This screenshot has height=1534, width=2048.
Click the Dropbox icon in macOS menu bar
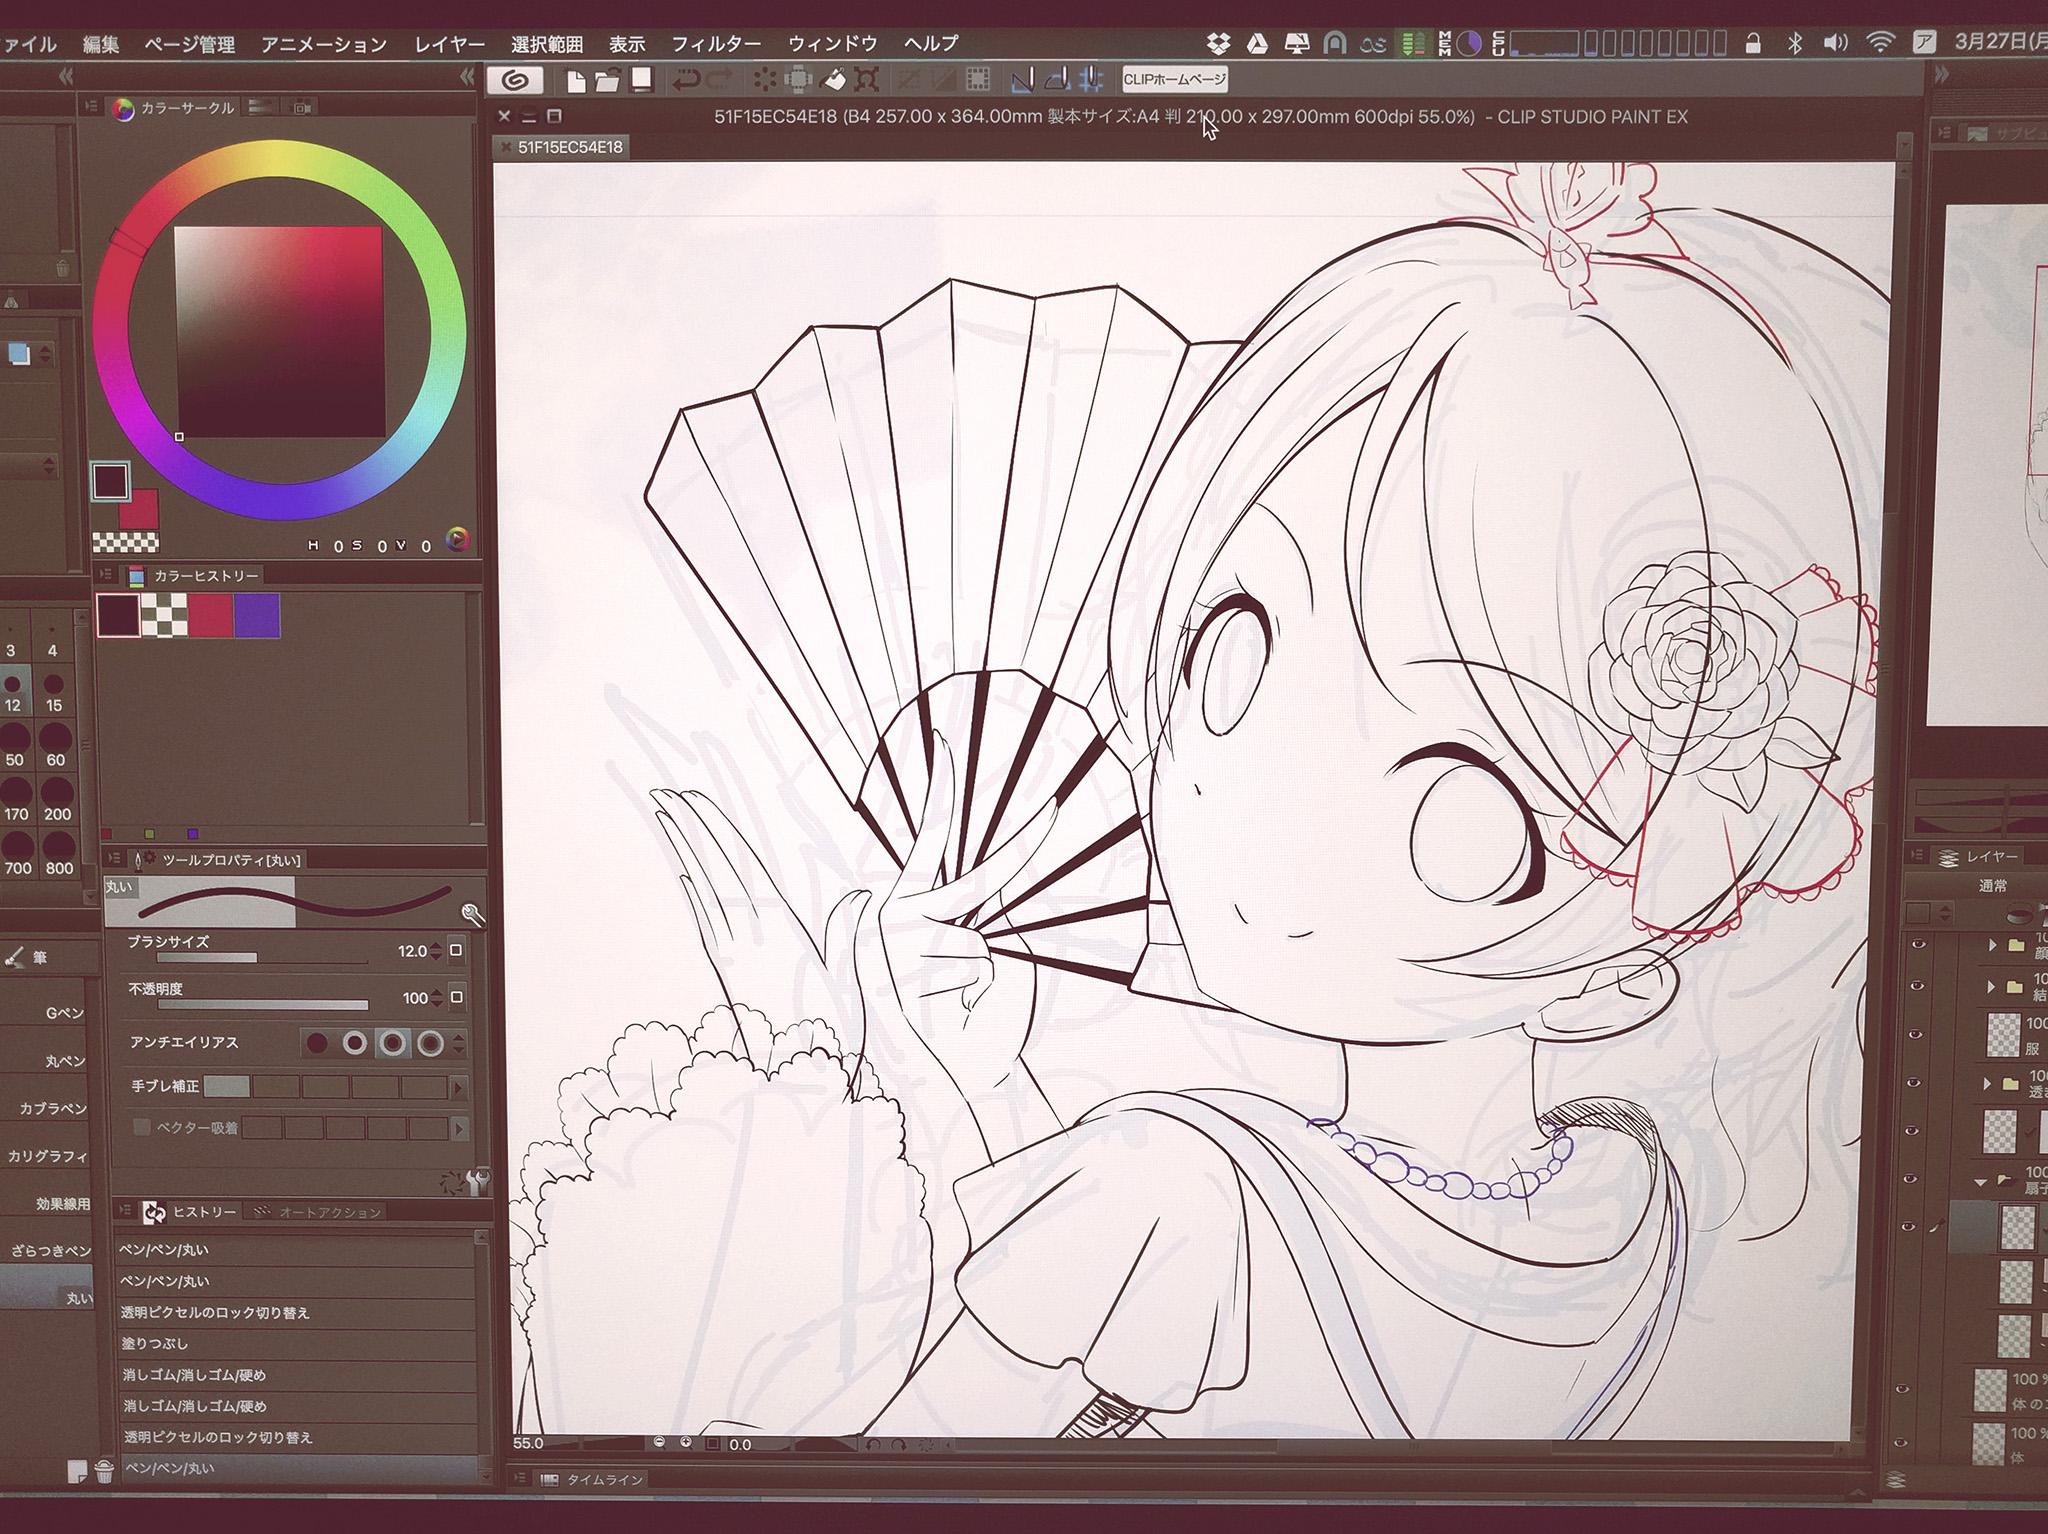[1218, 43]
